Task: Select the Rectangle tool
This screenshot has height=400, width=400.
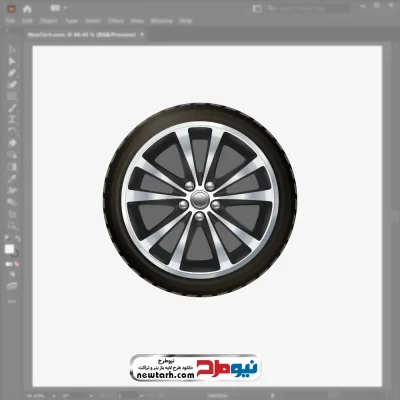Action: [x=12, y=96]
